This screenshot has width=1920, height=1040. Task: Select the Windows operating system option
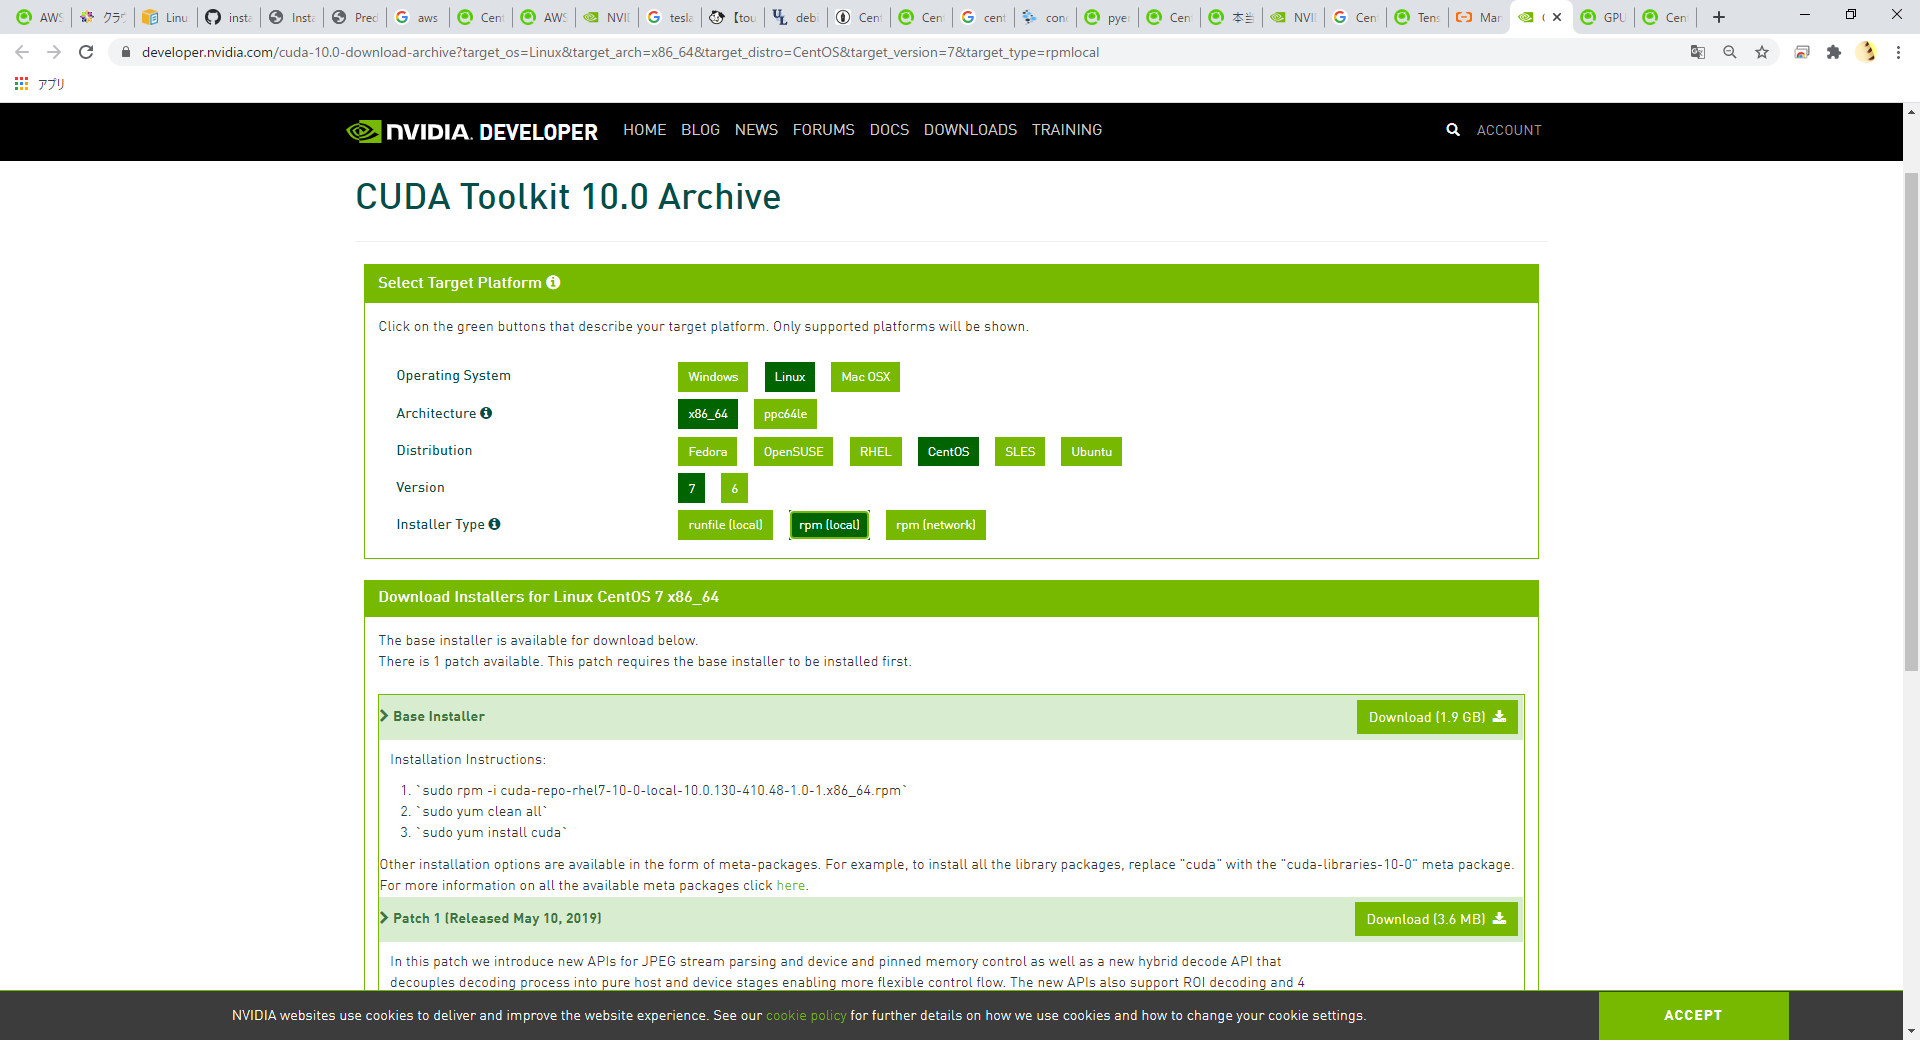pos(713,377)
